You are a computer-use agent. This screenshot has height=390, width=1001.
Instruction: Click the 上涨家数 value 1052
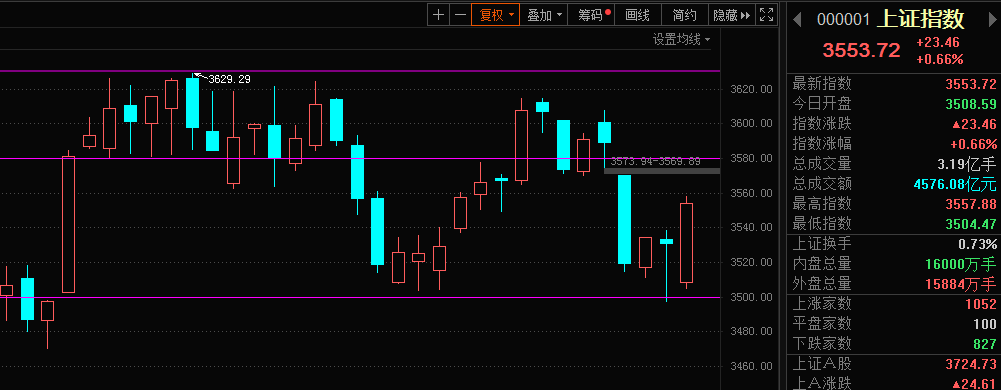pos(982,304)
